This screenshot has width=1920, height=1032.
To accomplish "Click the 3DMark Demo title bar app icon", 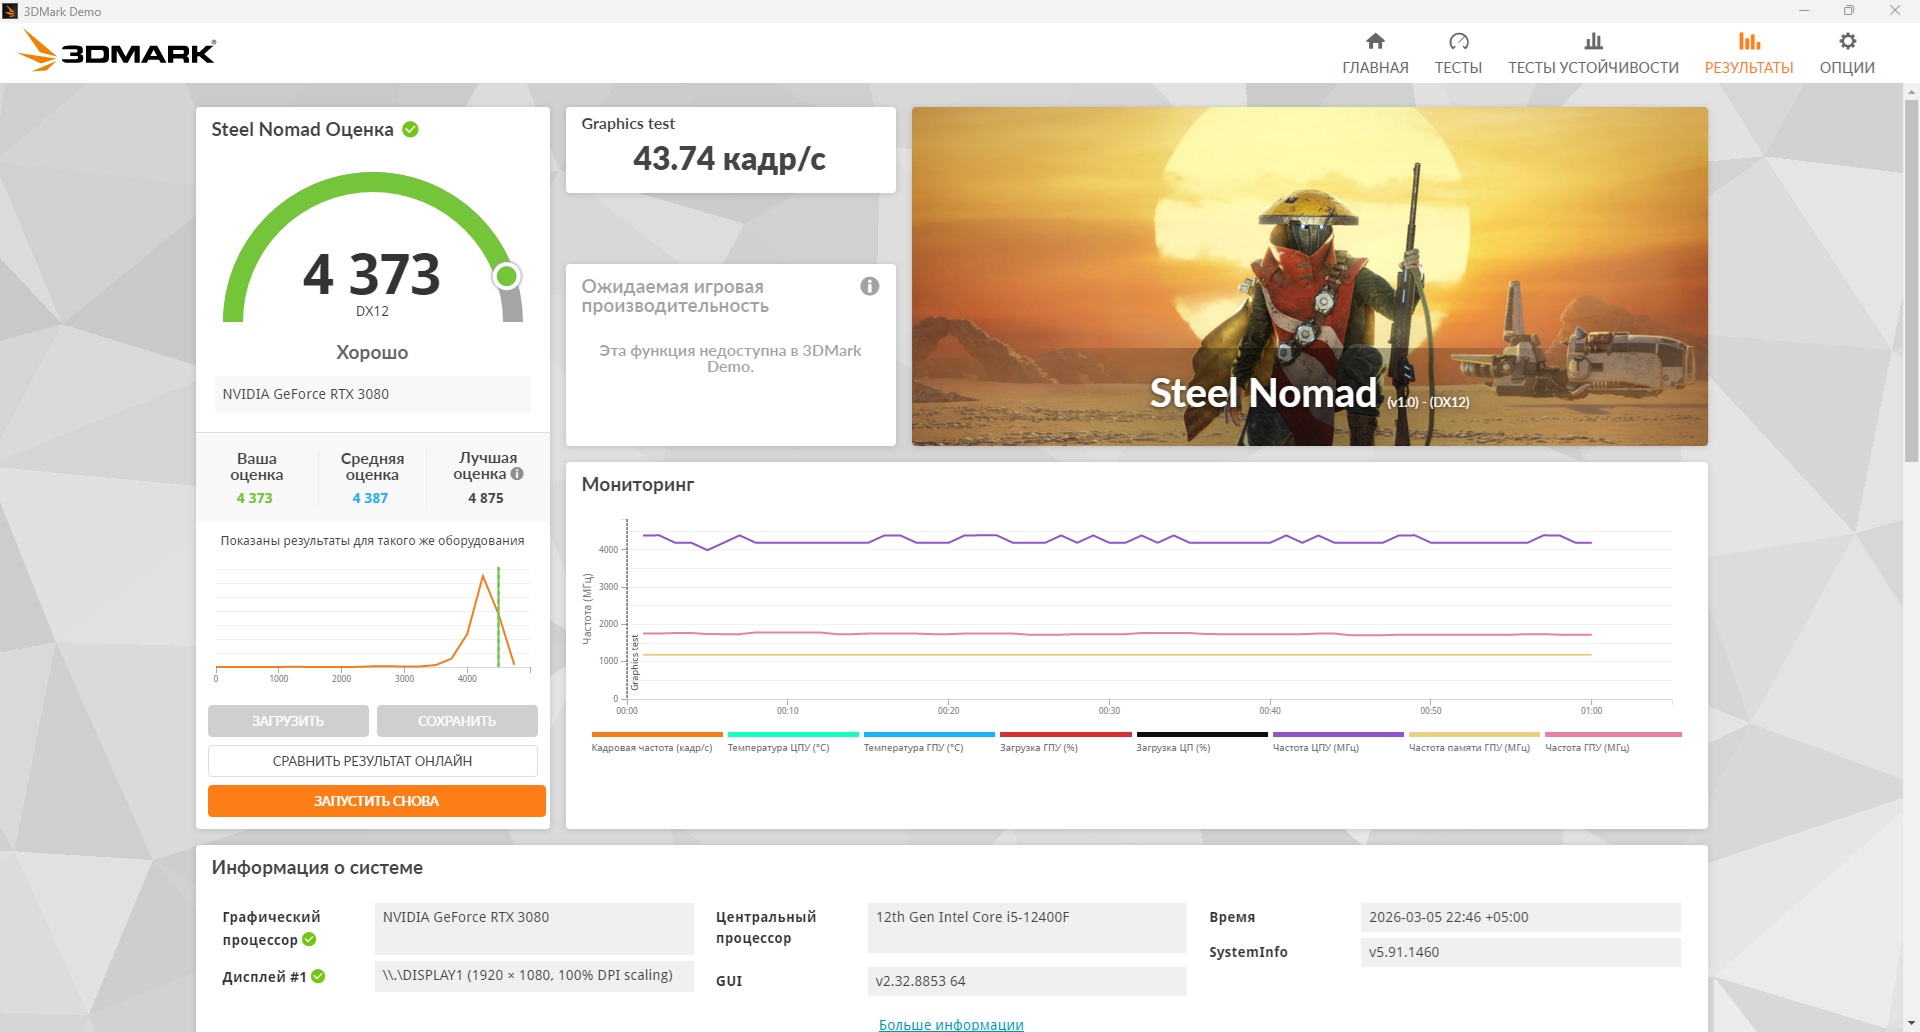I will click(11, 11).
